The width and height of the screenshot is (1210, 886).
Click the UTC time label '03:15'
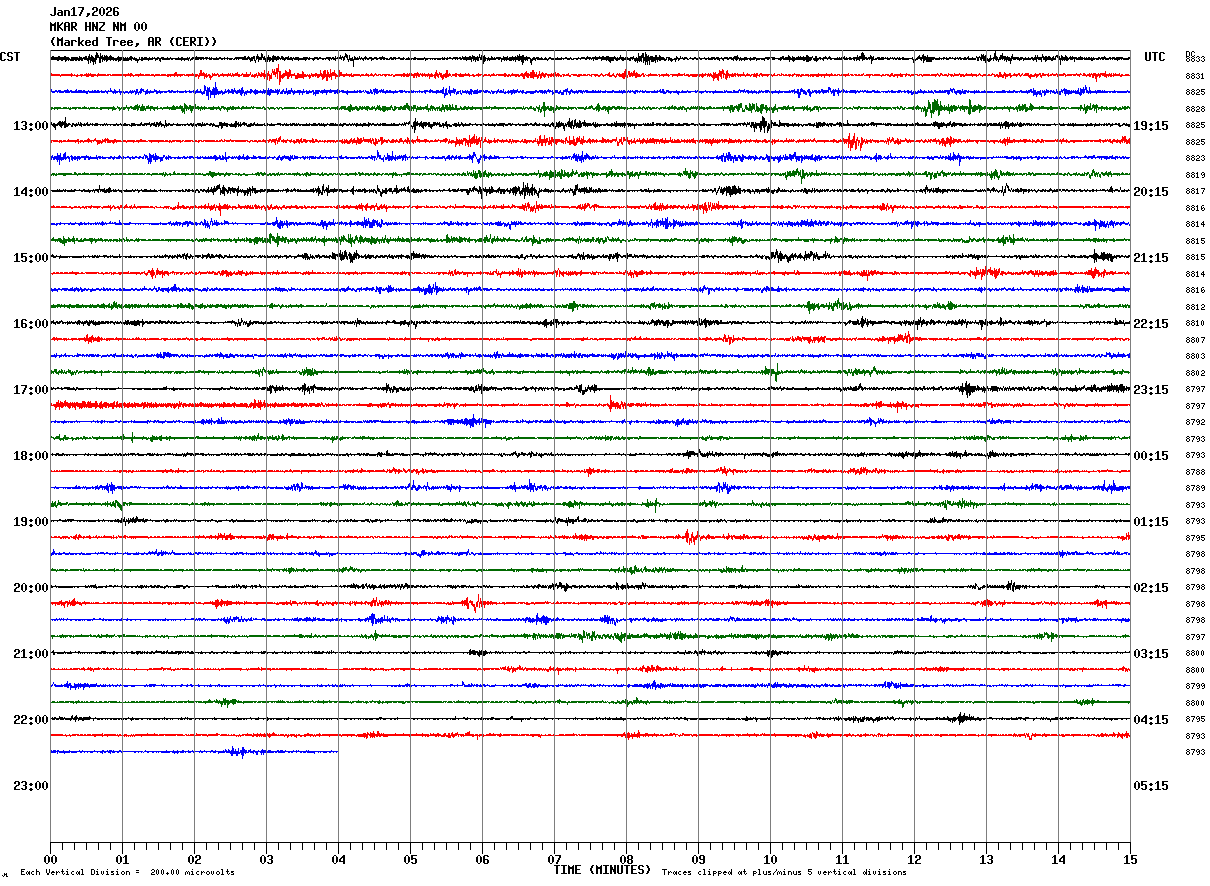pyautogui.click(x=1151, y=654)
